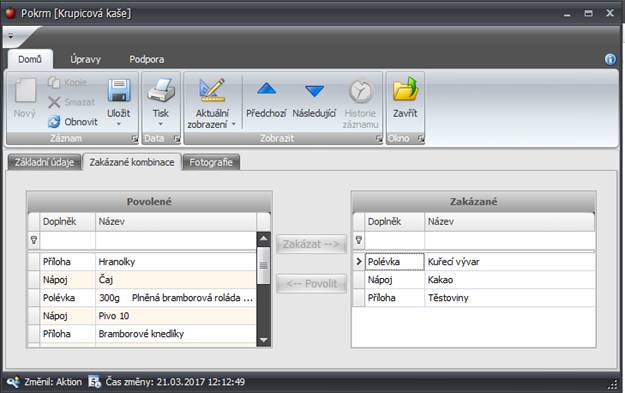Open the blue info icon at top right
Image resolution: width=625 pixels, height=393 pixels.
pyautogui.click(x=610, y=59)
